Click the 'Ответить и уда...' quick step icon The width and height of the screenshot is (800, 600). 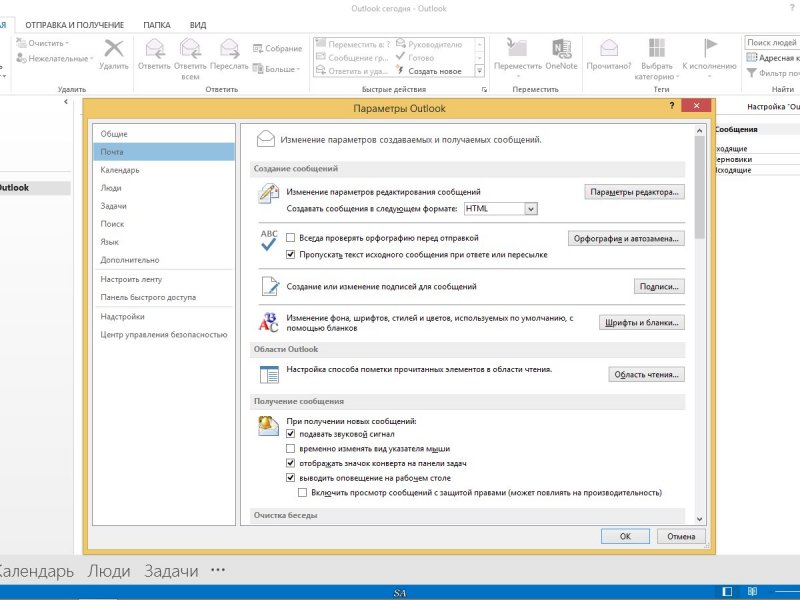[x=321, y=71]
